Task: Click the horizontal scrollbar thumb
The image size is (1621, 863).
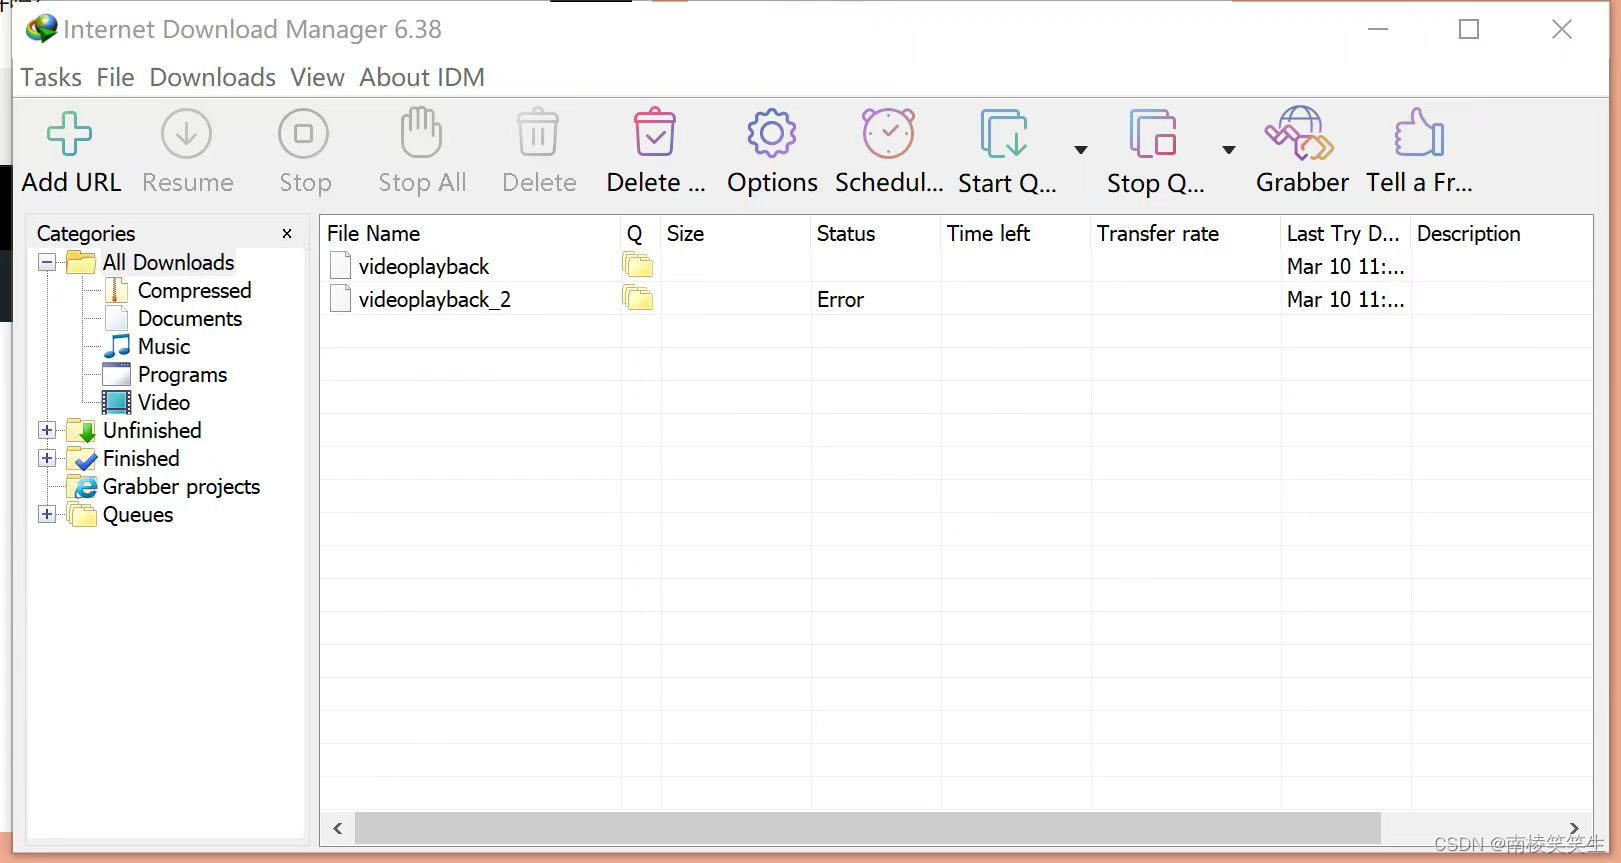Action: coord(868,828)
